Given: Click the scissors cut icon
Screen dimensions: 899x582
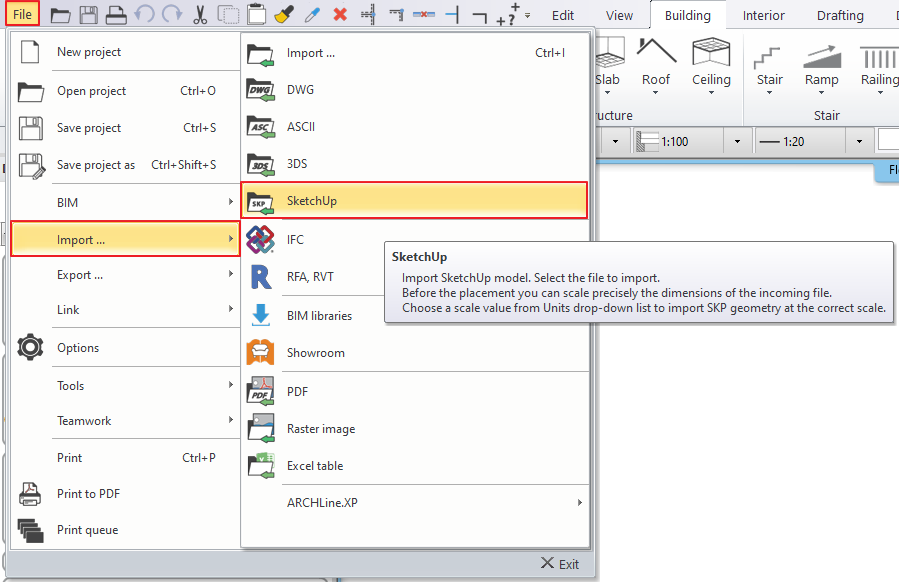Looking at the screenshot, I should click(200, 15).
